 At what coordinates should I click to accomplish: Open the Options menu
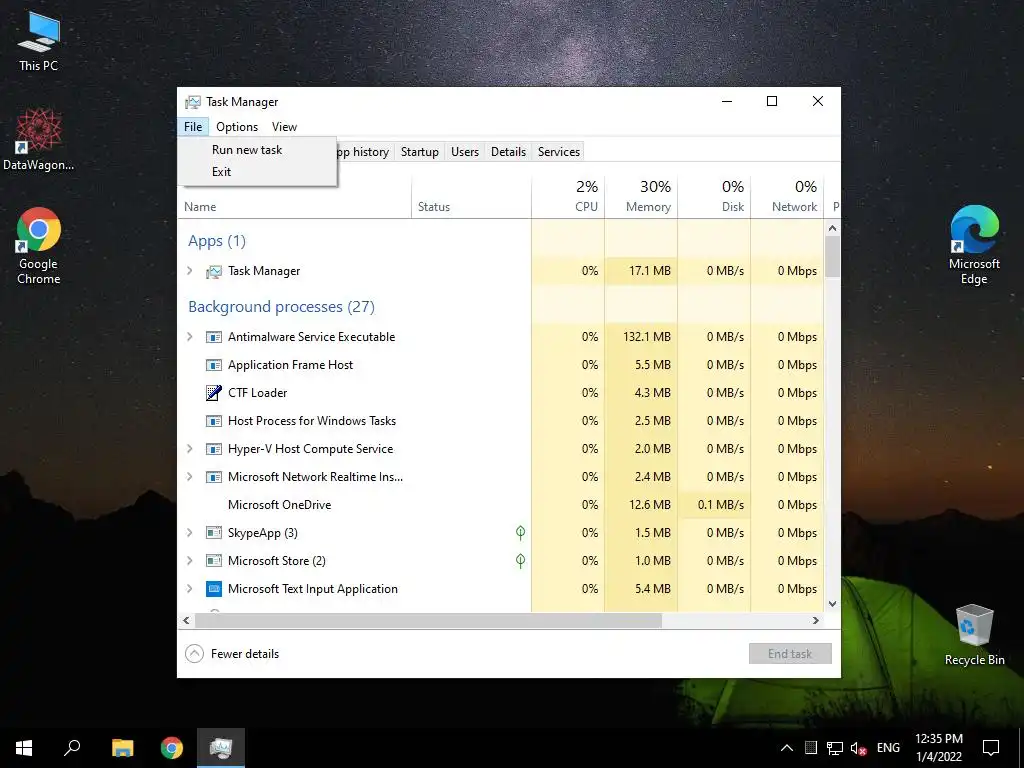click(x=237, y=127)
